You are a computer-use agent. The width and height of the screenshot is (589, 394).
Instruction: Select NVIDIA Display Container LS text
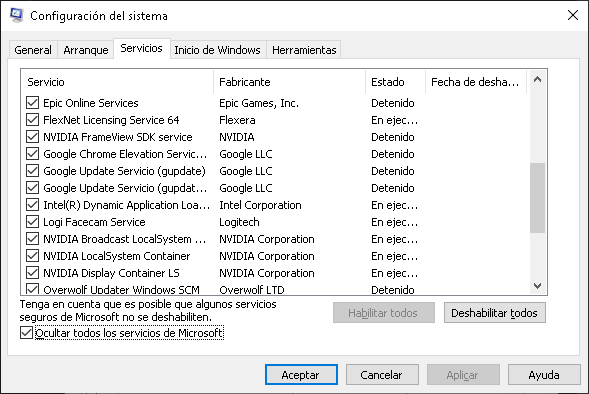pos(111,273)
